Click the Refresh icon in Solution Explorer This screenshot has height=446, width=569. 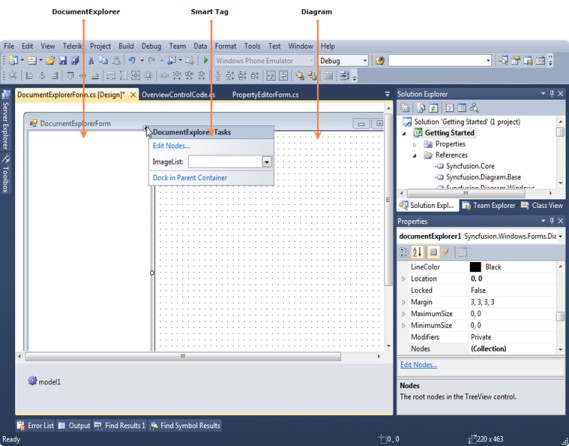point(434,108)
